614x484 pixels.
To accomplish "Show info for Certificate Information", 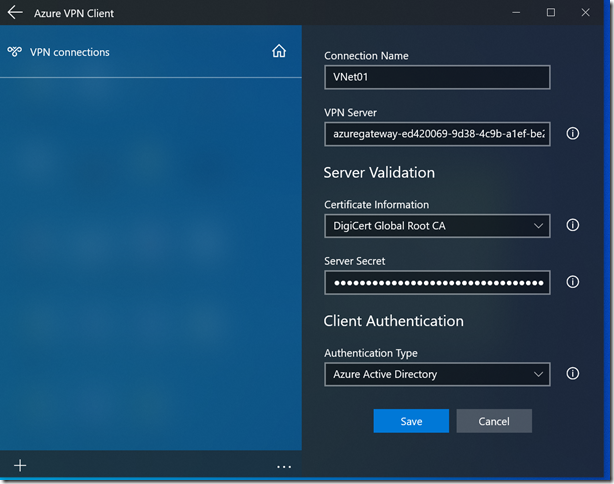I will 572,225.
